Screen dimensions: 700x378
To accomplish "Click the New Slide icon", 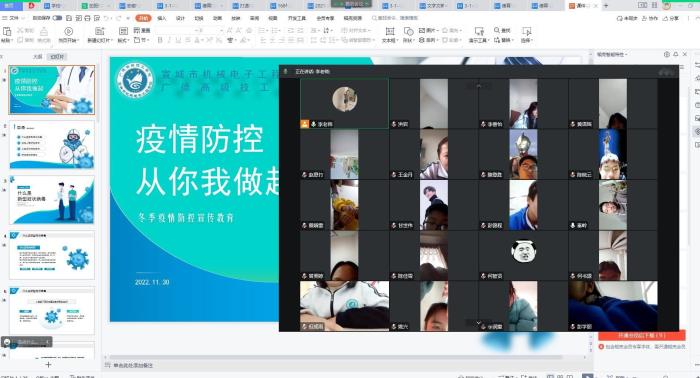I will click(x=100, y=31).
